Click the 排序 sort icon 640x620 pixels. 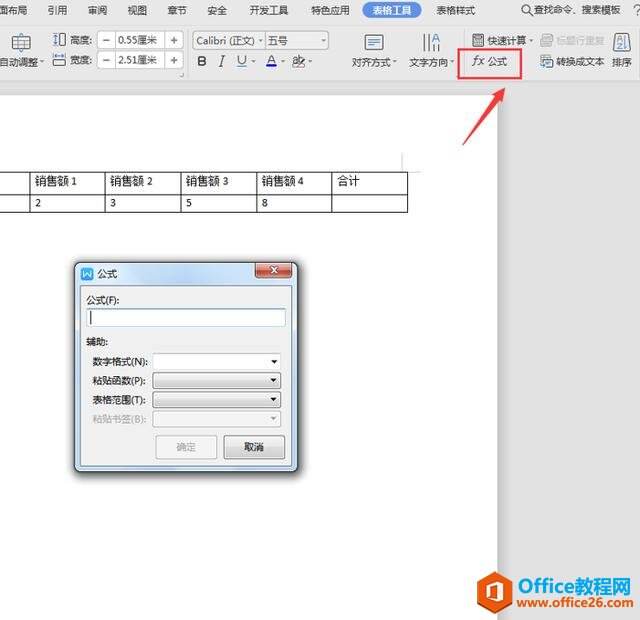click(621, 50)
